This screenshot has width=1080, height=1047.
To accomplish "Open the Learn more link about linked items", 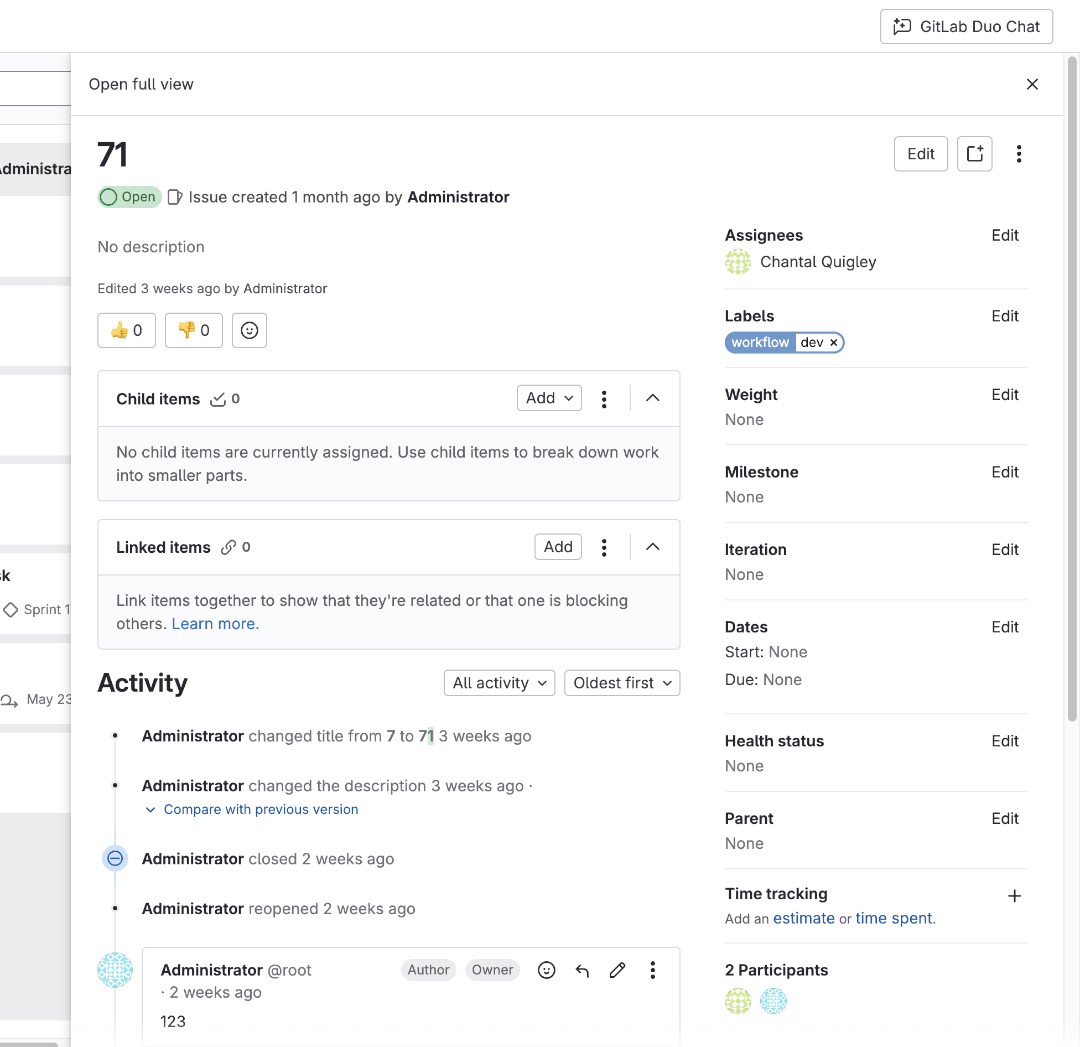I will pyautogui.click(x=213, y=623).
